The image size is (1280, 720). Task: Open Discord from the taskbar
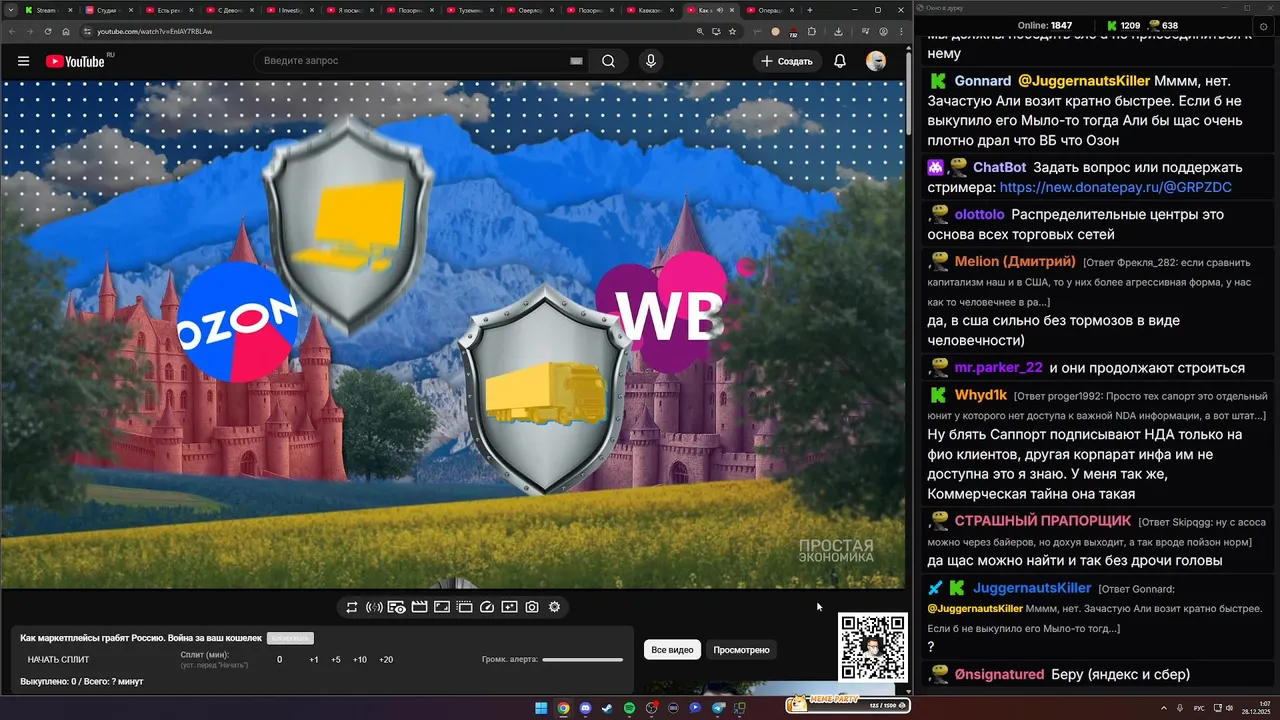pos(585,708)
